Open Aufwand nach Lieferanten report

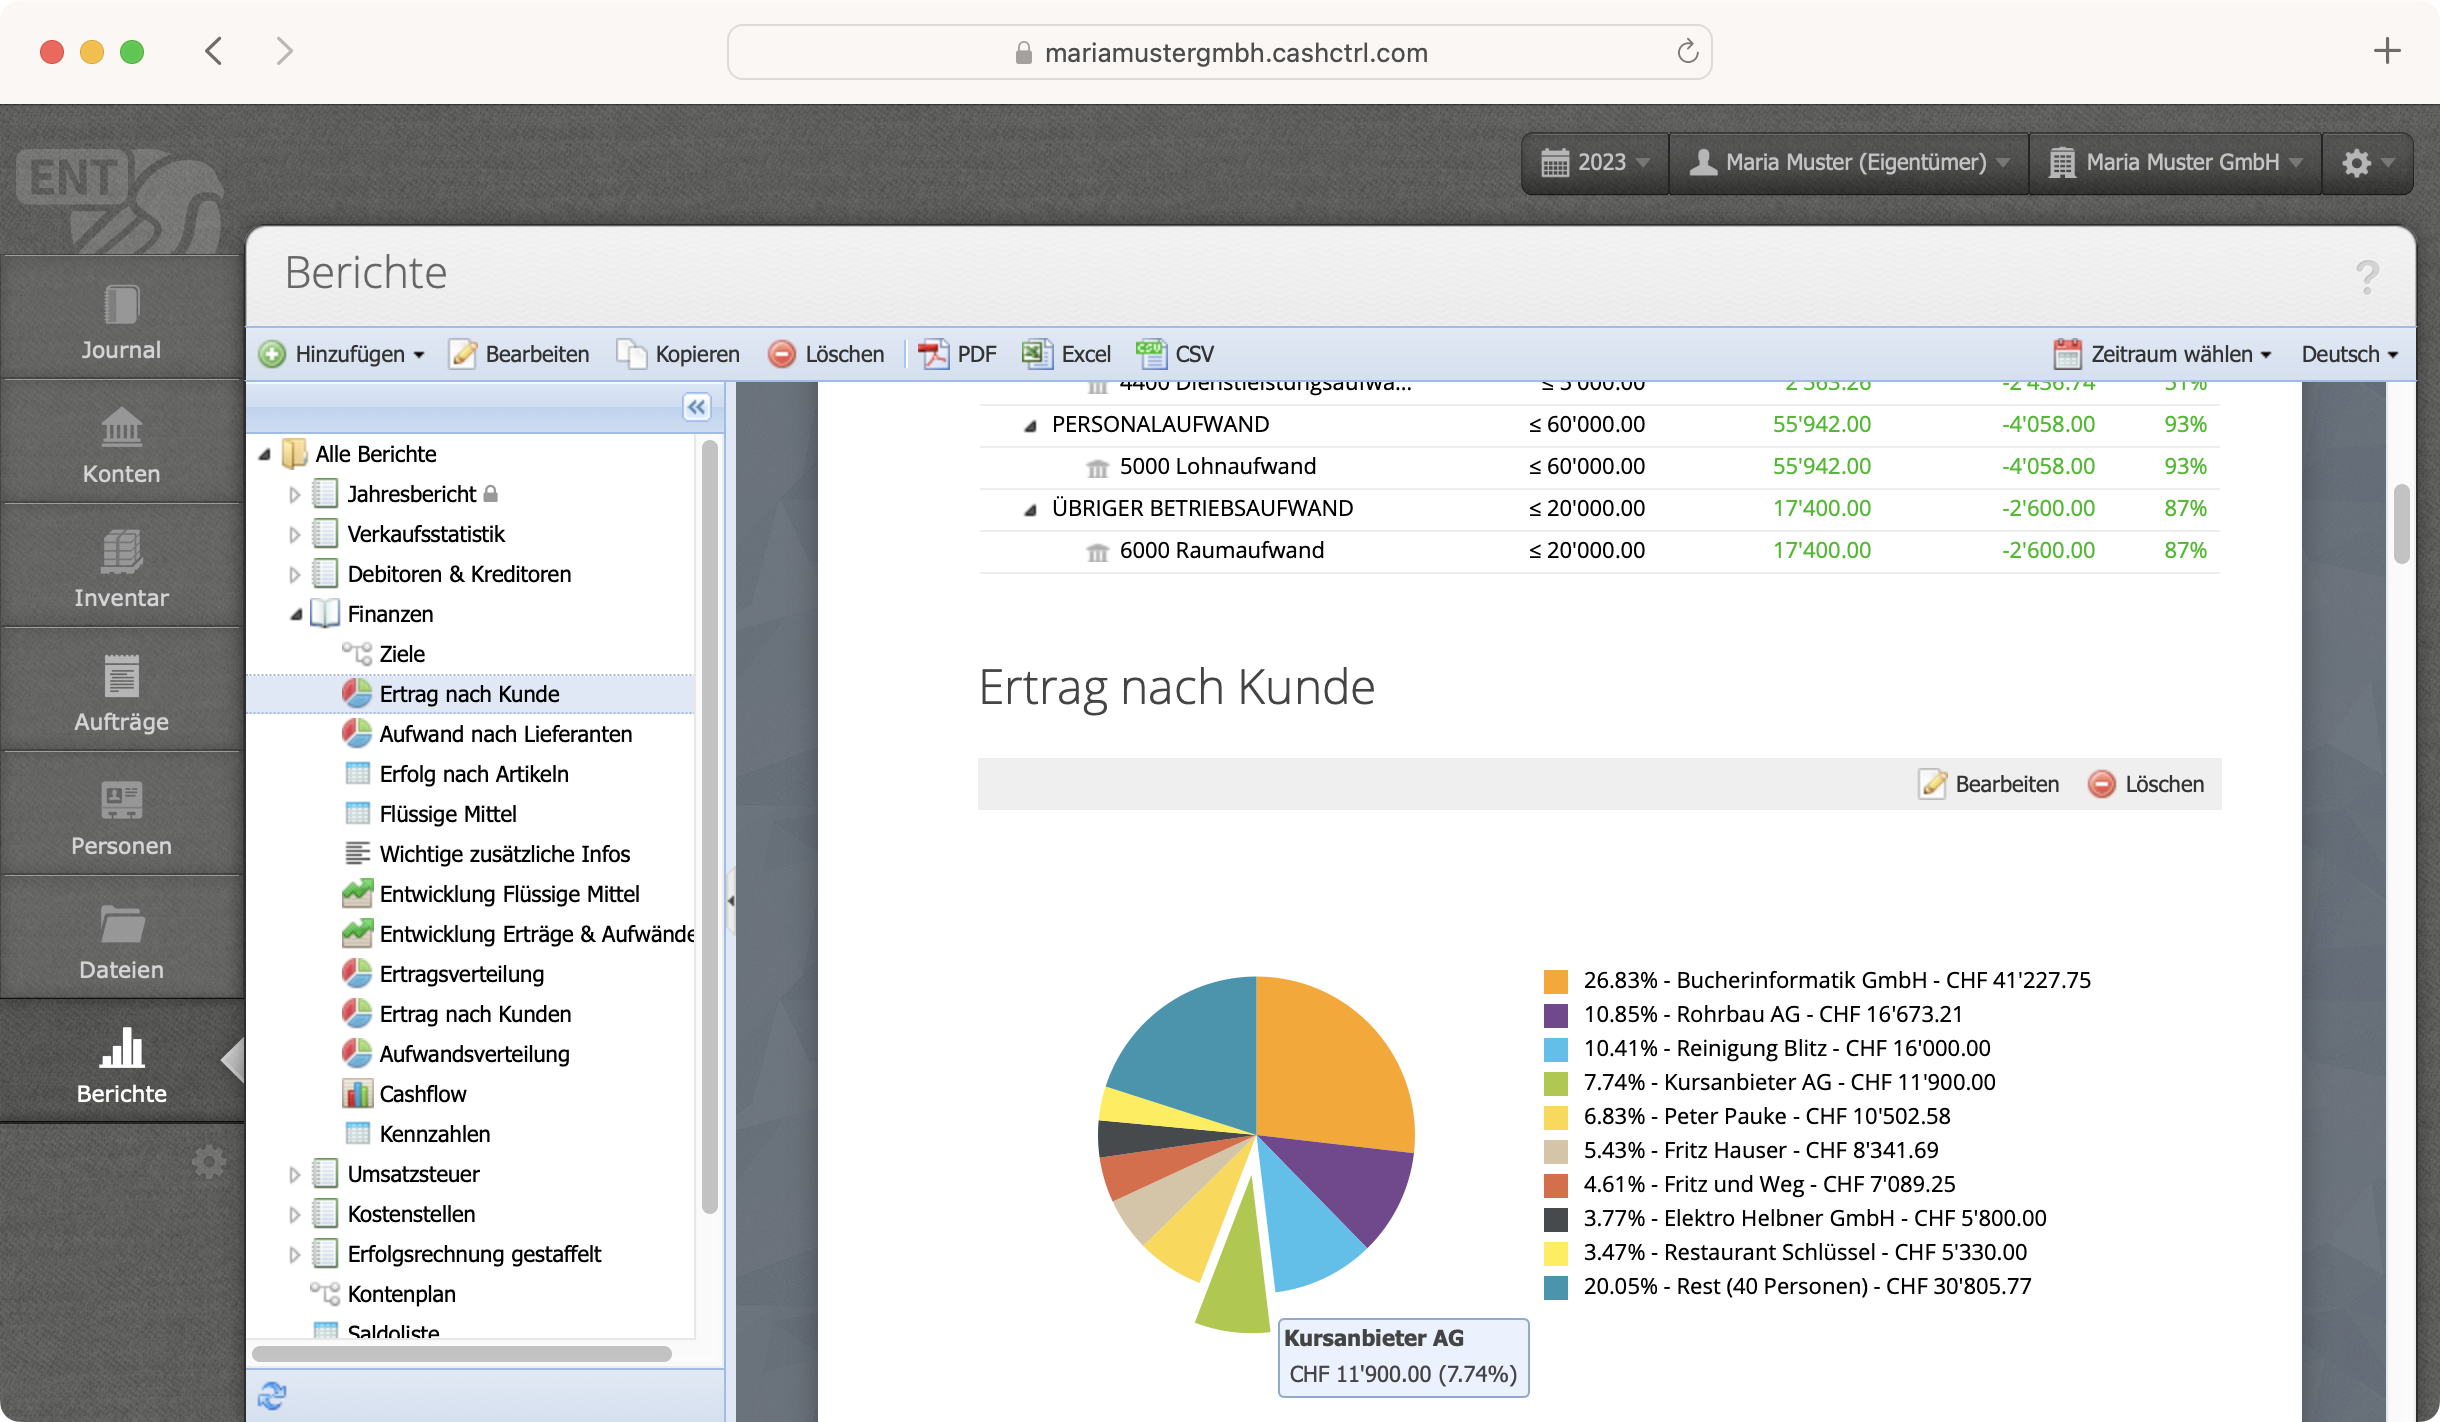pyautogui.click(x=505, y=734)
